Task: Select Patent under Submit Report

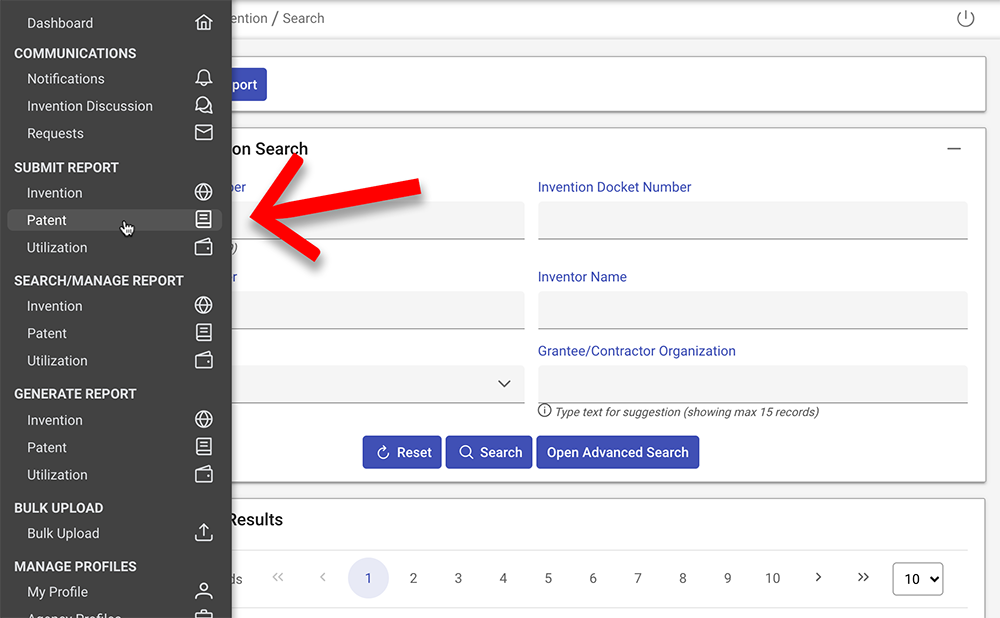Action: pos(47,220)
